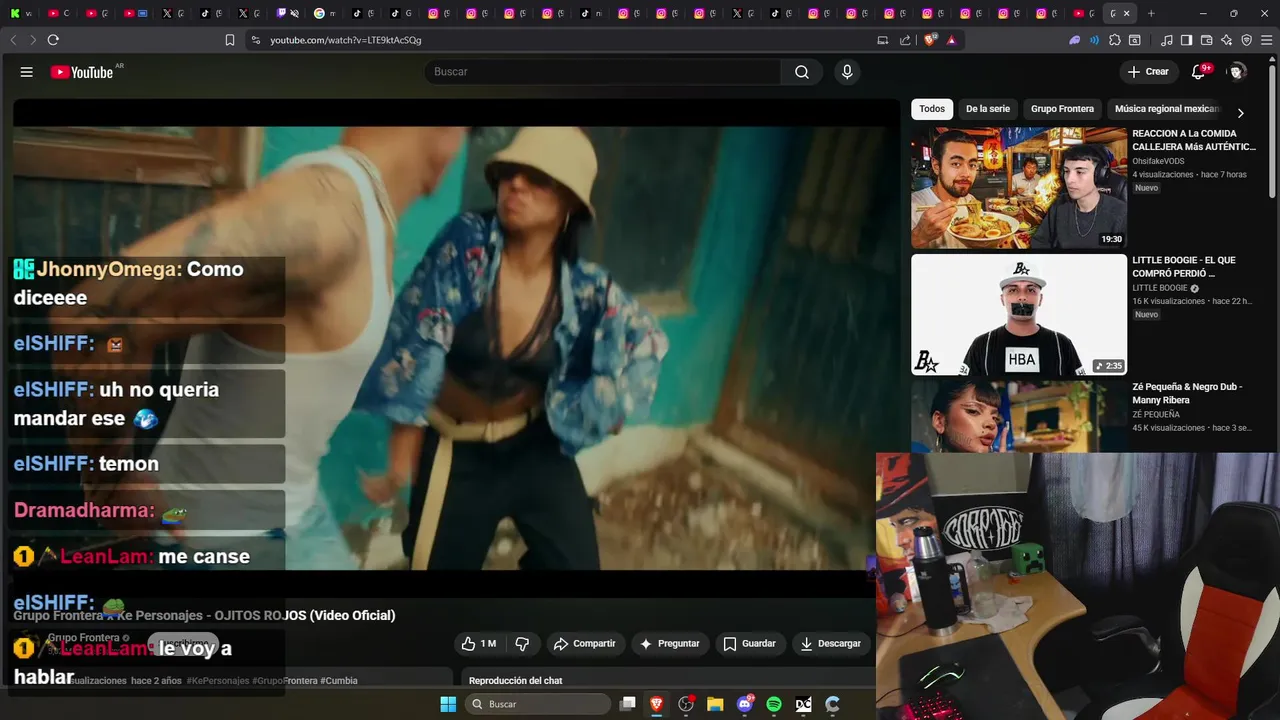Bookmark this page with the bookmark icon
1280x720 pixels.
230,40
